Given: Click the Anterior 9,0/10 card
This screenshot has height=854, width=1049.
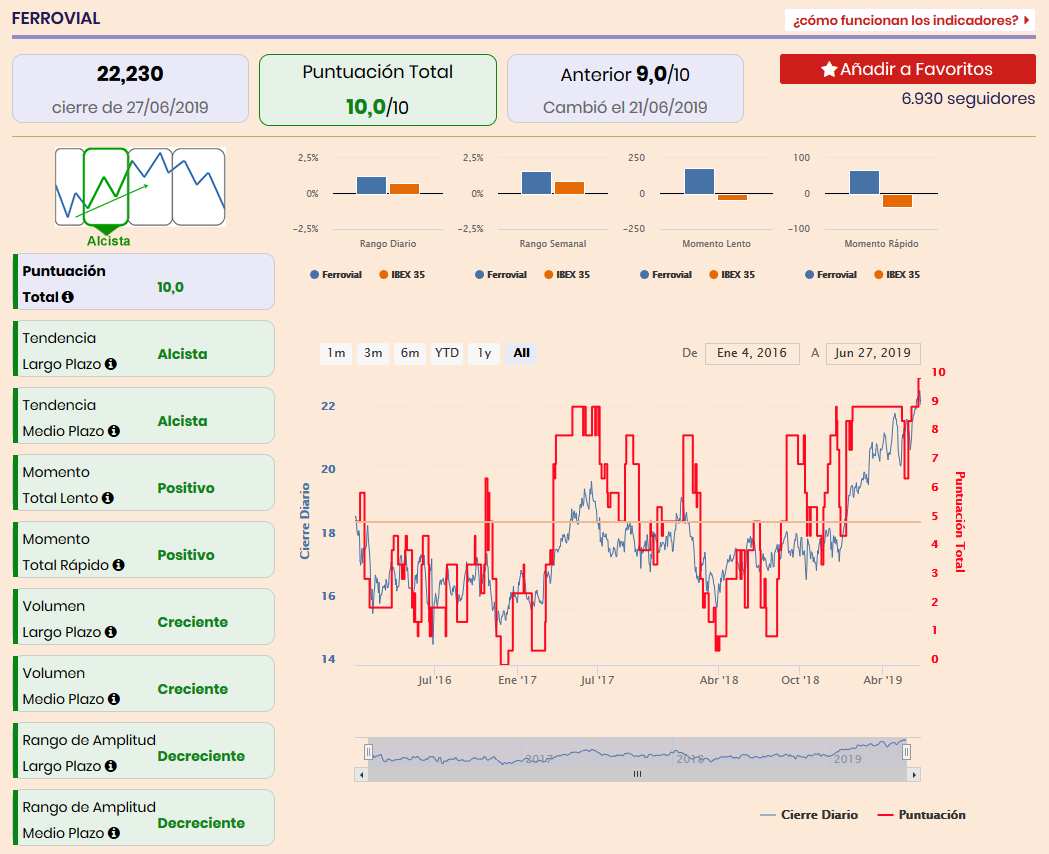Looking at the screenshot, I should pyautogui.click(x=626, y=89).
